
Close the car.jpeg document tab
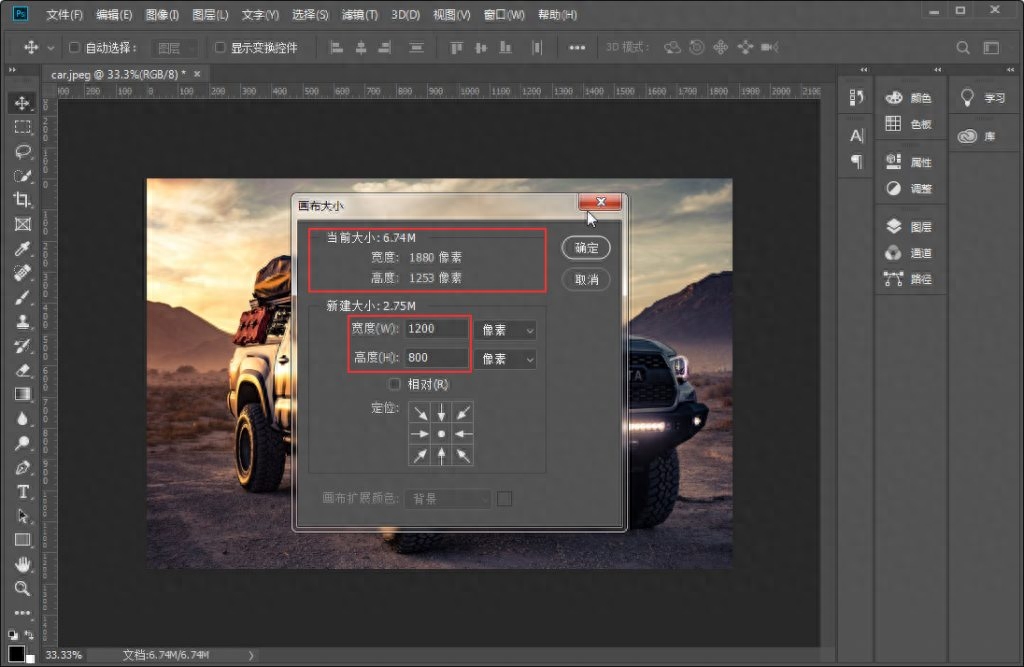(197, 74)
